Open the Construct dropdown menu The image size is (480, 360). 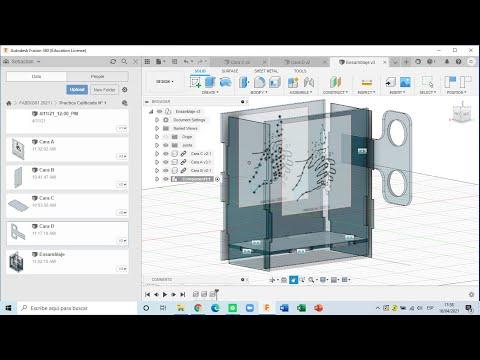point(335,92)
